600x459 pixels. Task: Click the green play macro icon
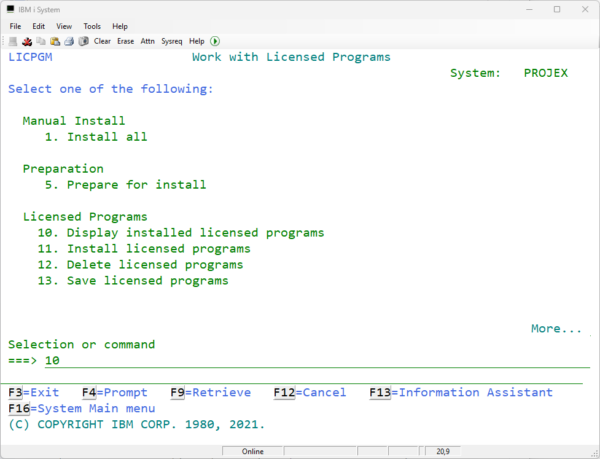pos(215,41)
